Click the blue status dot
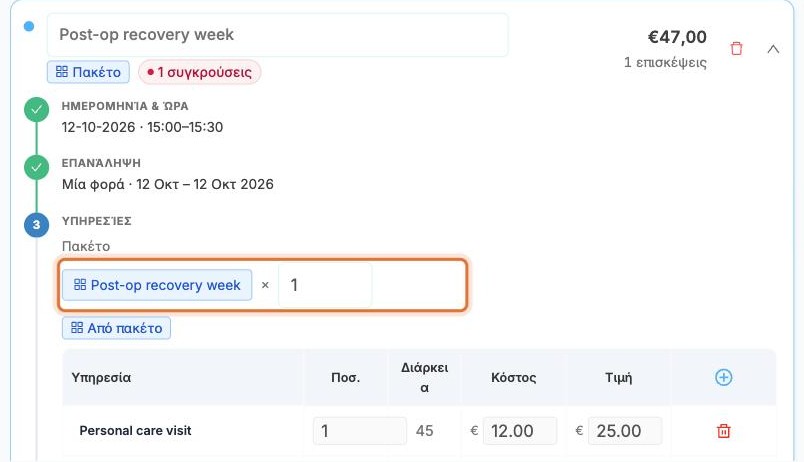Screen dimensions: 804x462 (x=29, y=26)
